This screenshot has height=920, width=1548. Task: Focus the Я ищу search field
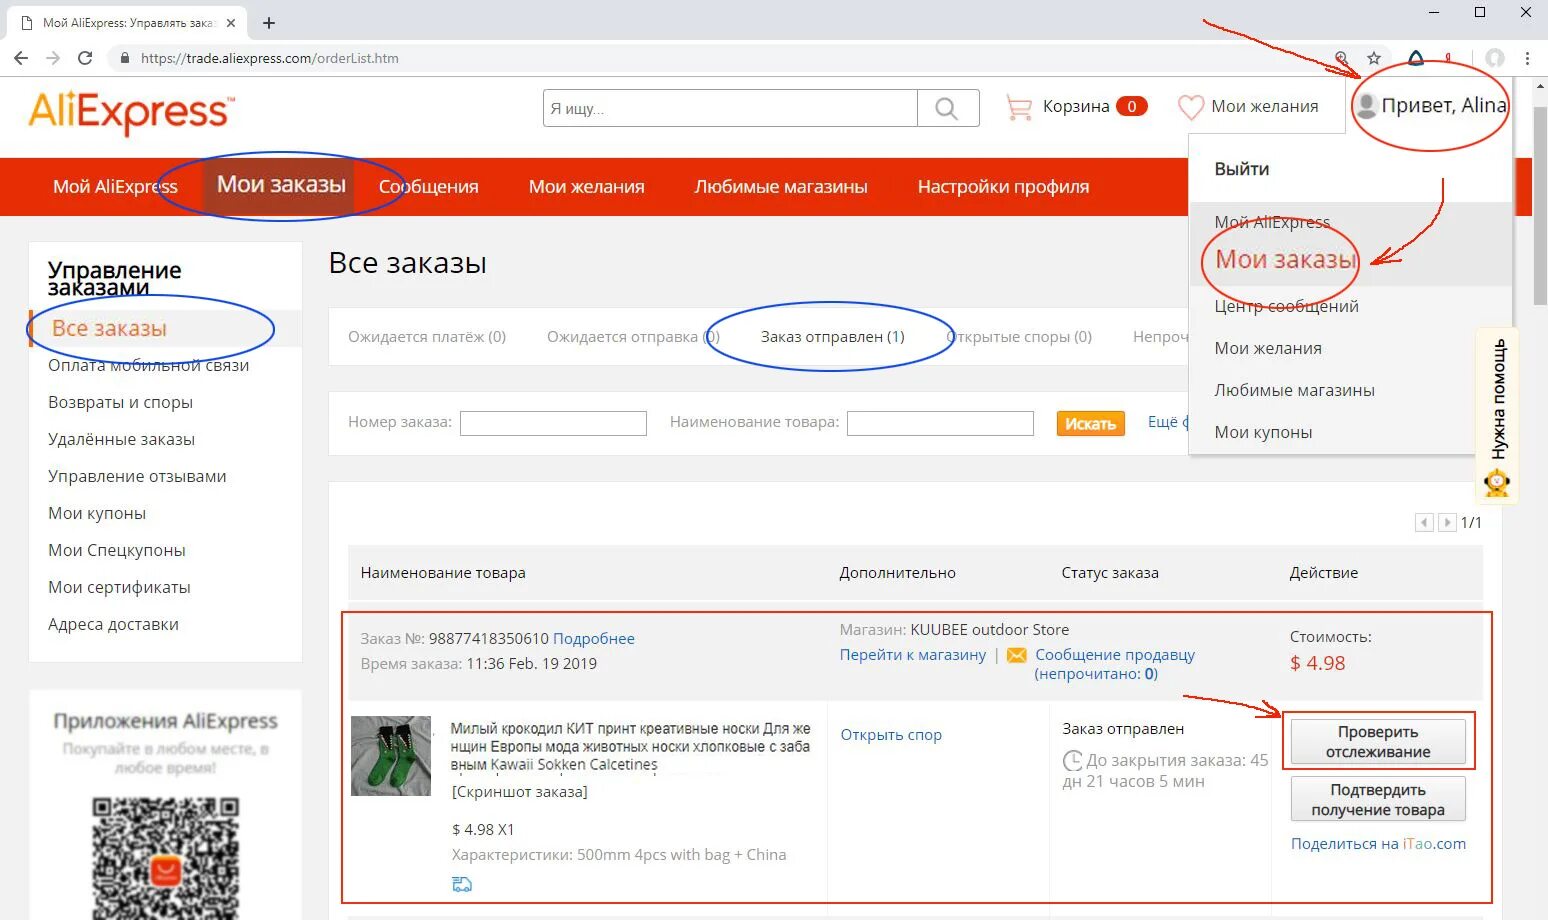pyautogui.click(x=730, y=108)
